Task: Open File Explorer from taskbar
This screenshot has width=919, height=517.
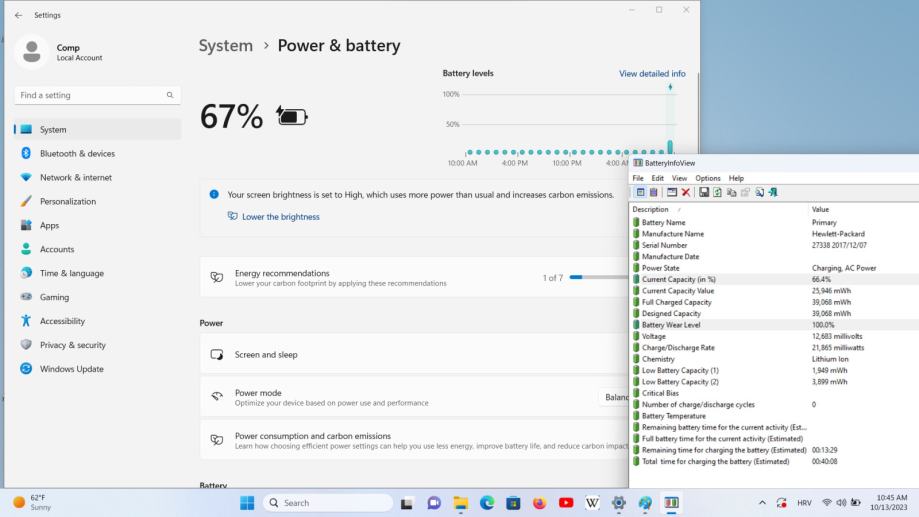Action: 461,503
